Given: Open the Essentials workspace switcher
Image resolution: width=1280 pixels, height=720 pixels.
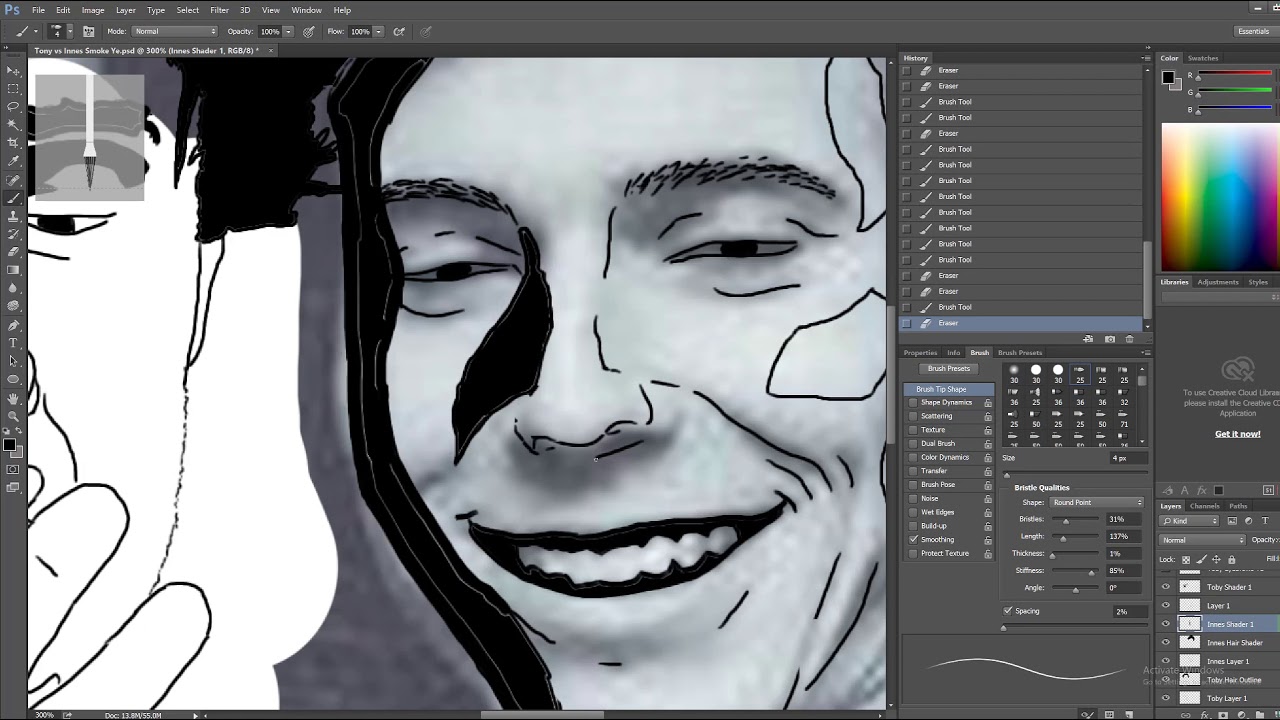Looking at the screenshot, I should 1252,31.
